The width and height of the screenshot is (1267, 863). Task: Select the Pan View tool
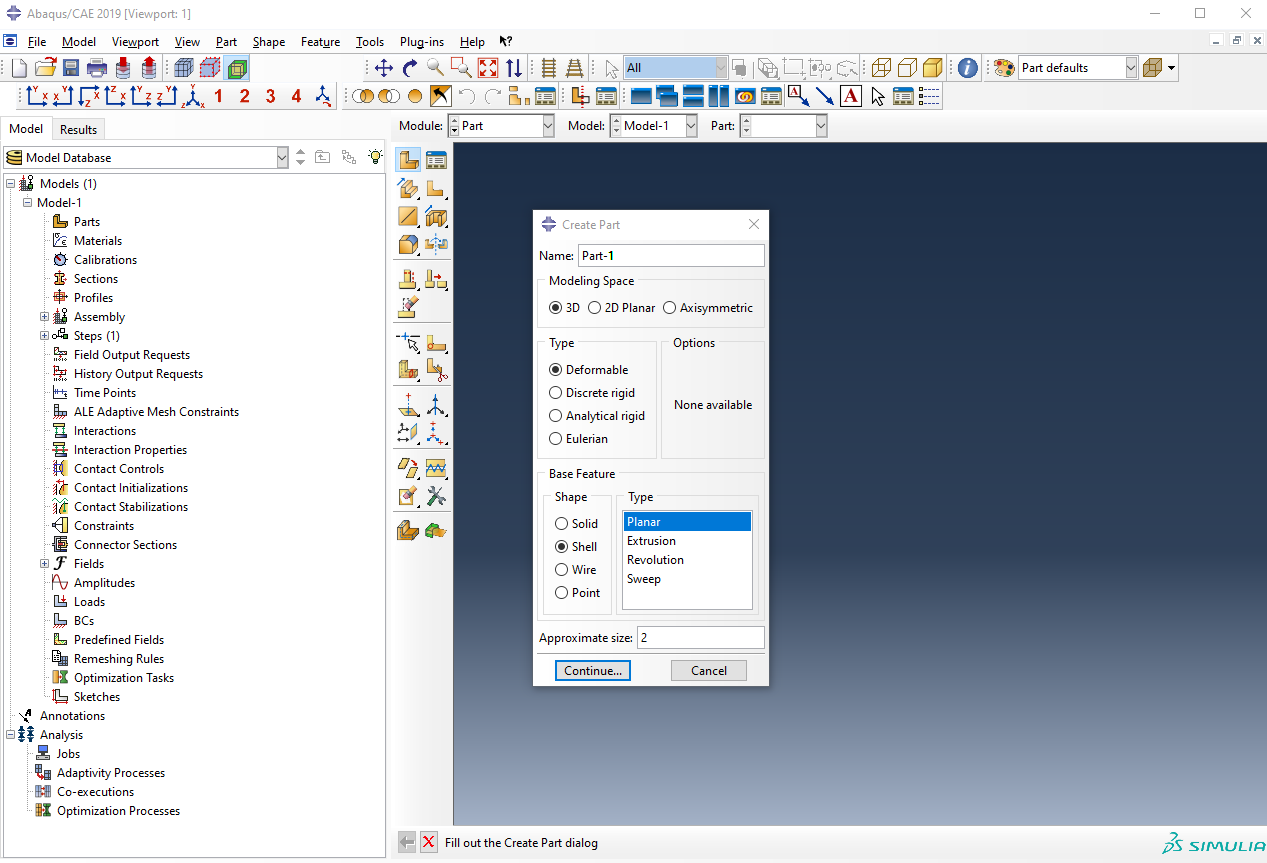384,68
